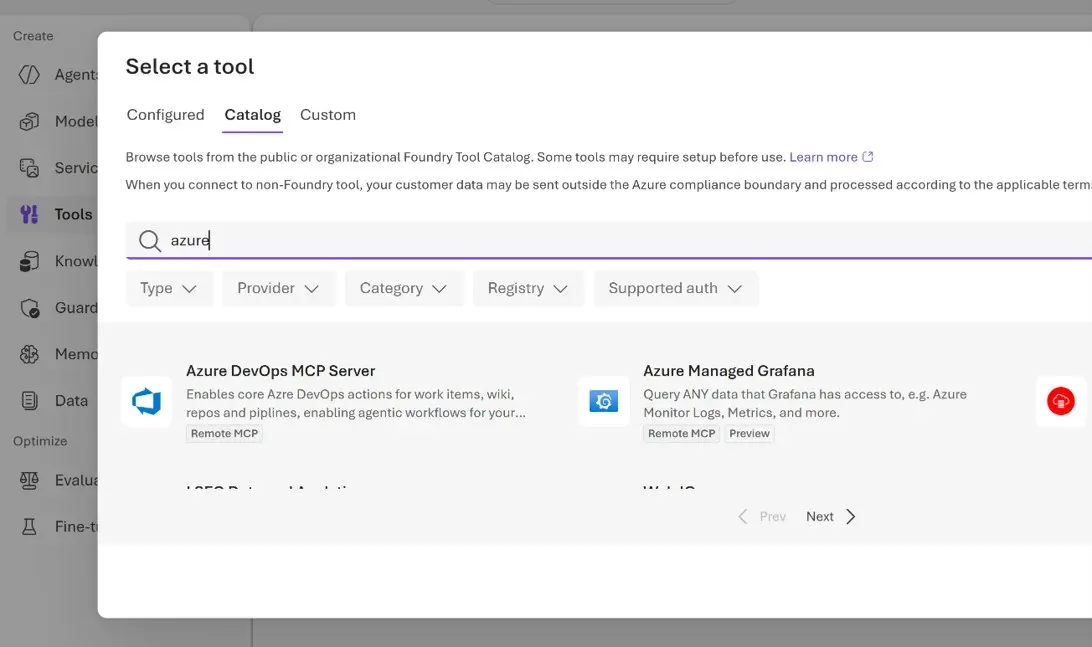Open Guardrails shield icon in sidebar

[x=29, y=308]
